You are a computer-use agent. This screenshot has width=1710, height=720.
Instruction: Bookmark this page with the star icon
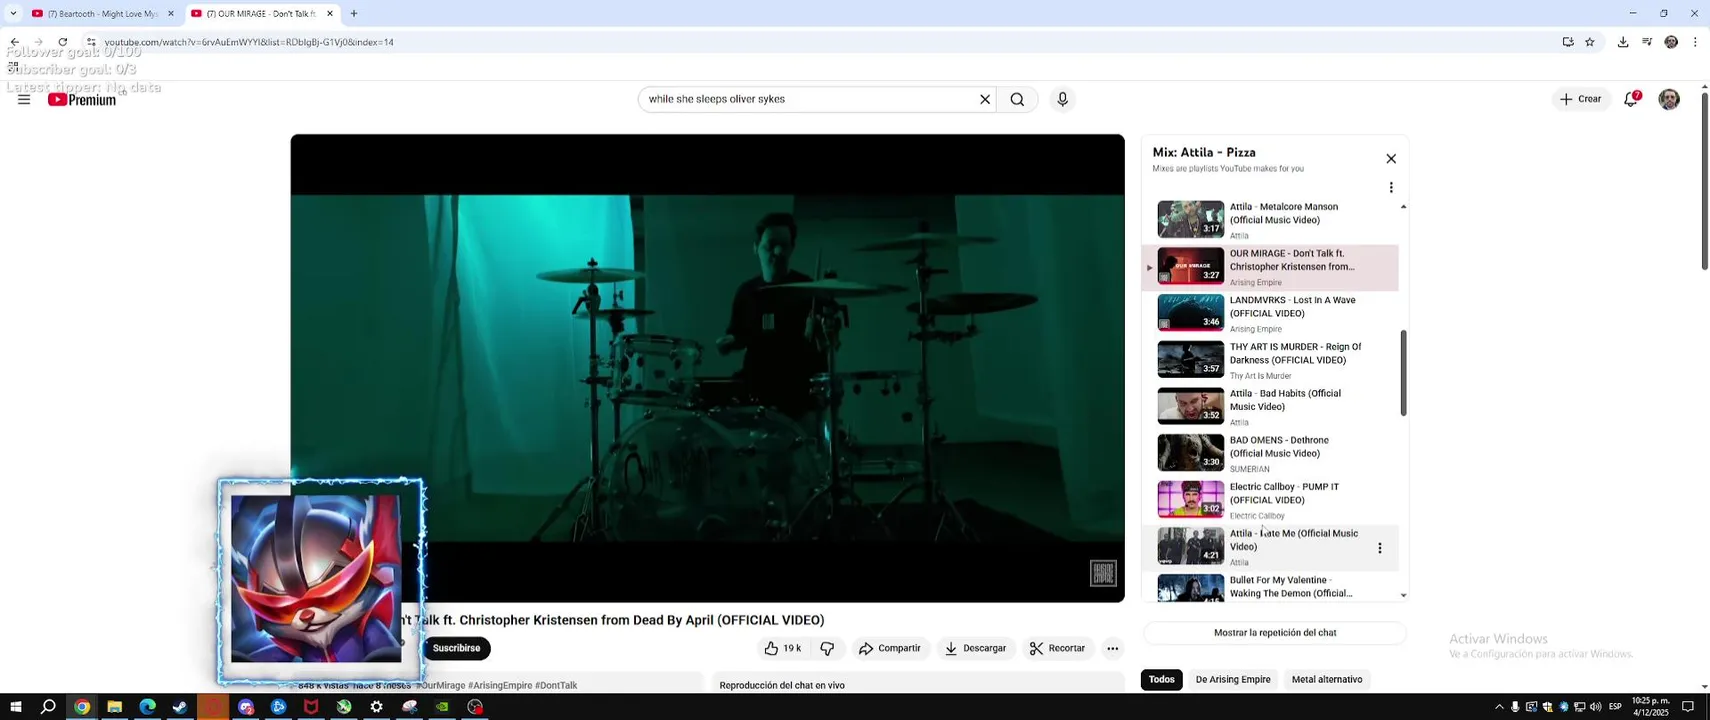(x=1590, y=42)
